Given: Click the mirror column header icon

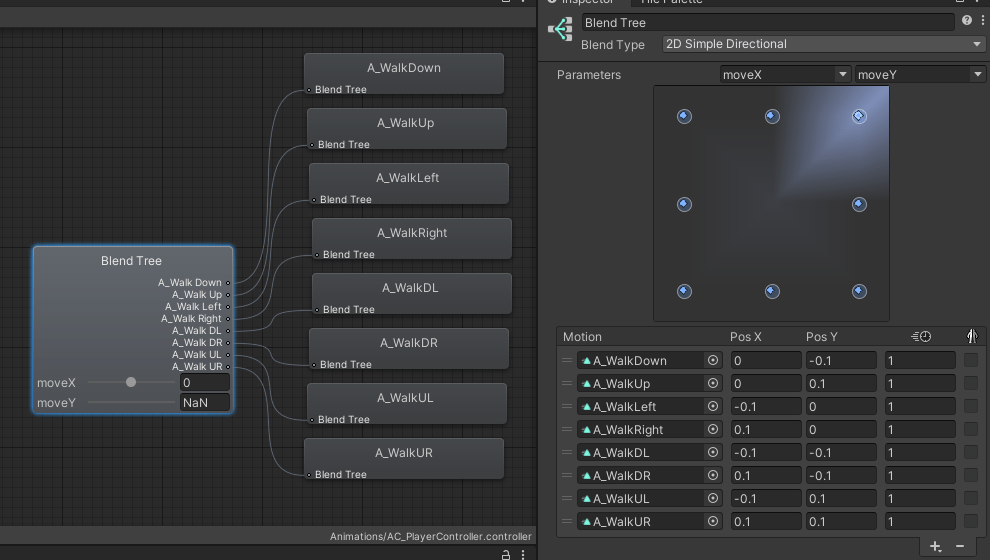Looking at the screenshot, I should pyautogui.click(x=971, y=337).
